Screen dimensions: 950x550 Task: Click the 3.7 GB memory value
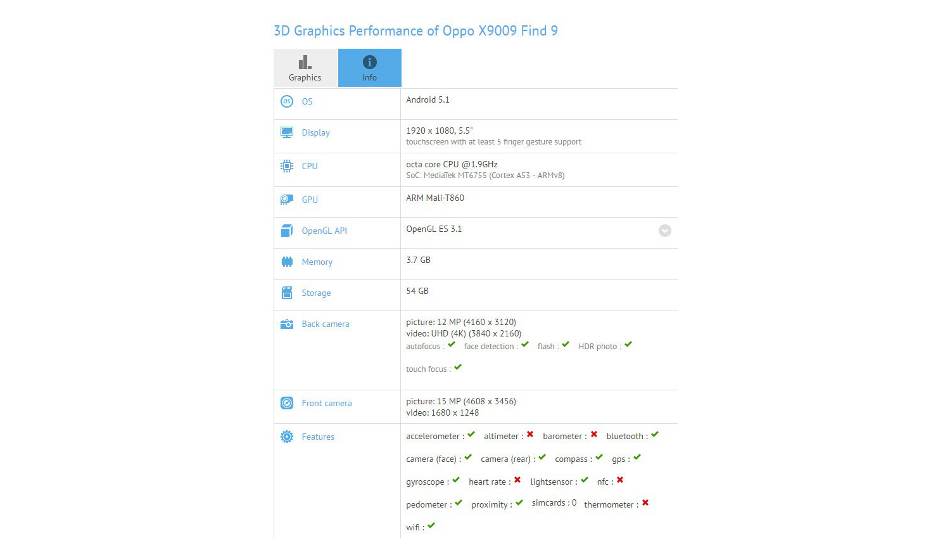(x=418, y=260)
